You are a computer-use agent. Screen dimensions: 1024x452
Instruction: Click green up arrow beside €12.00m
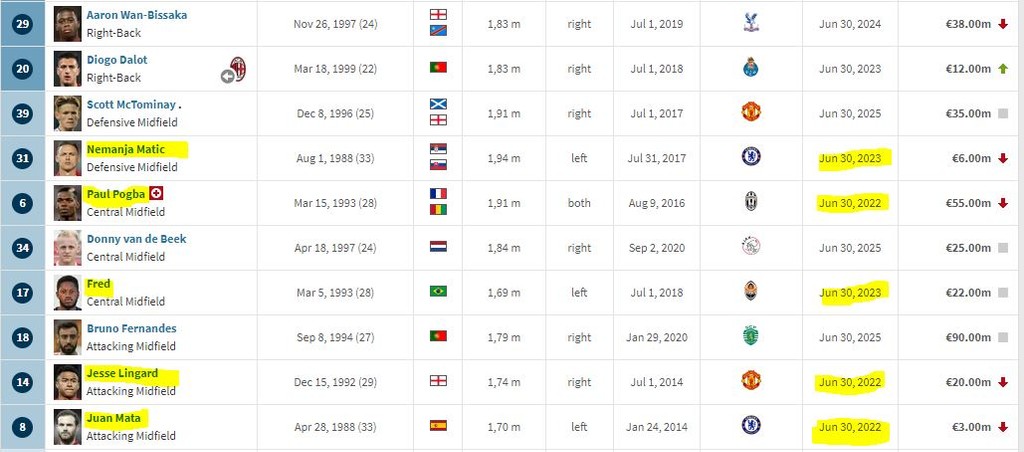(1003, 69)
